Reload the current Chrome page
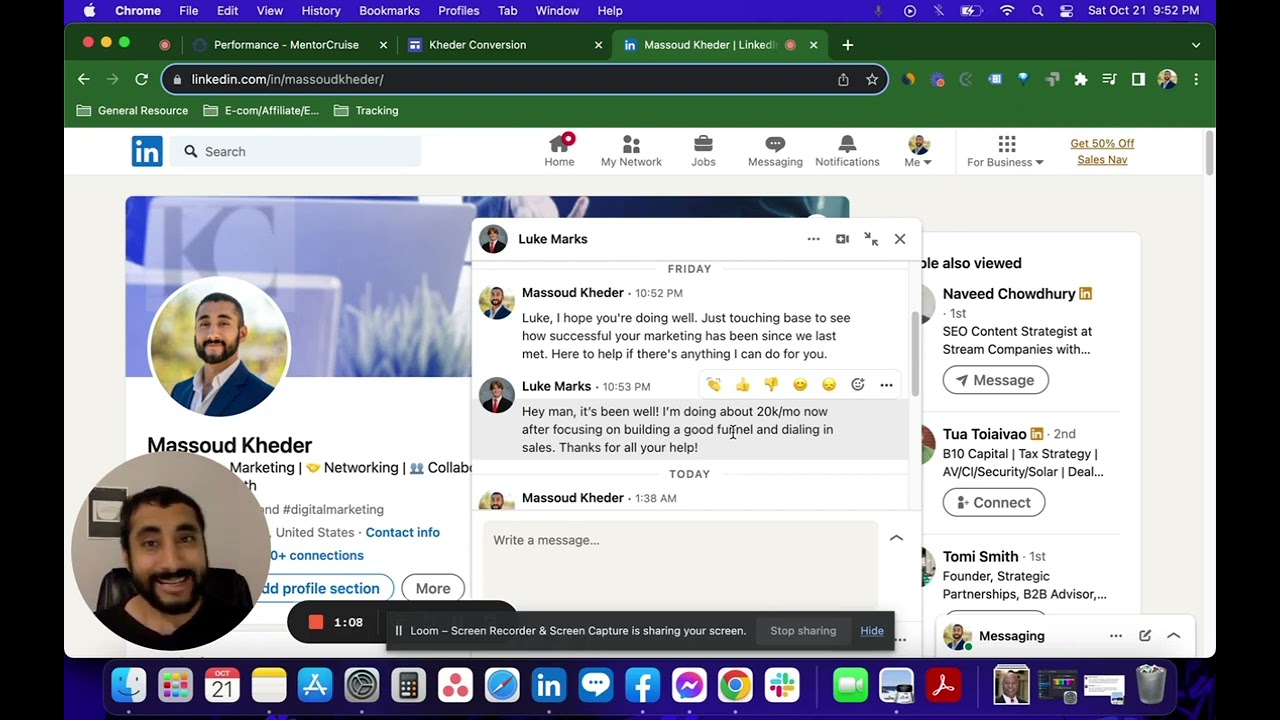1280x720 pixels. pos(142,79)
